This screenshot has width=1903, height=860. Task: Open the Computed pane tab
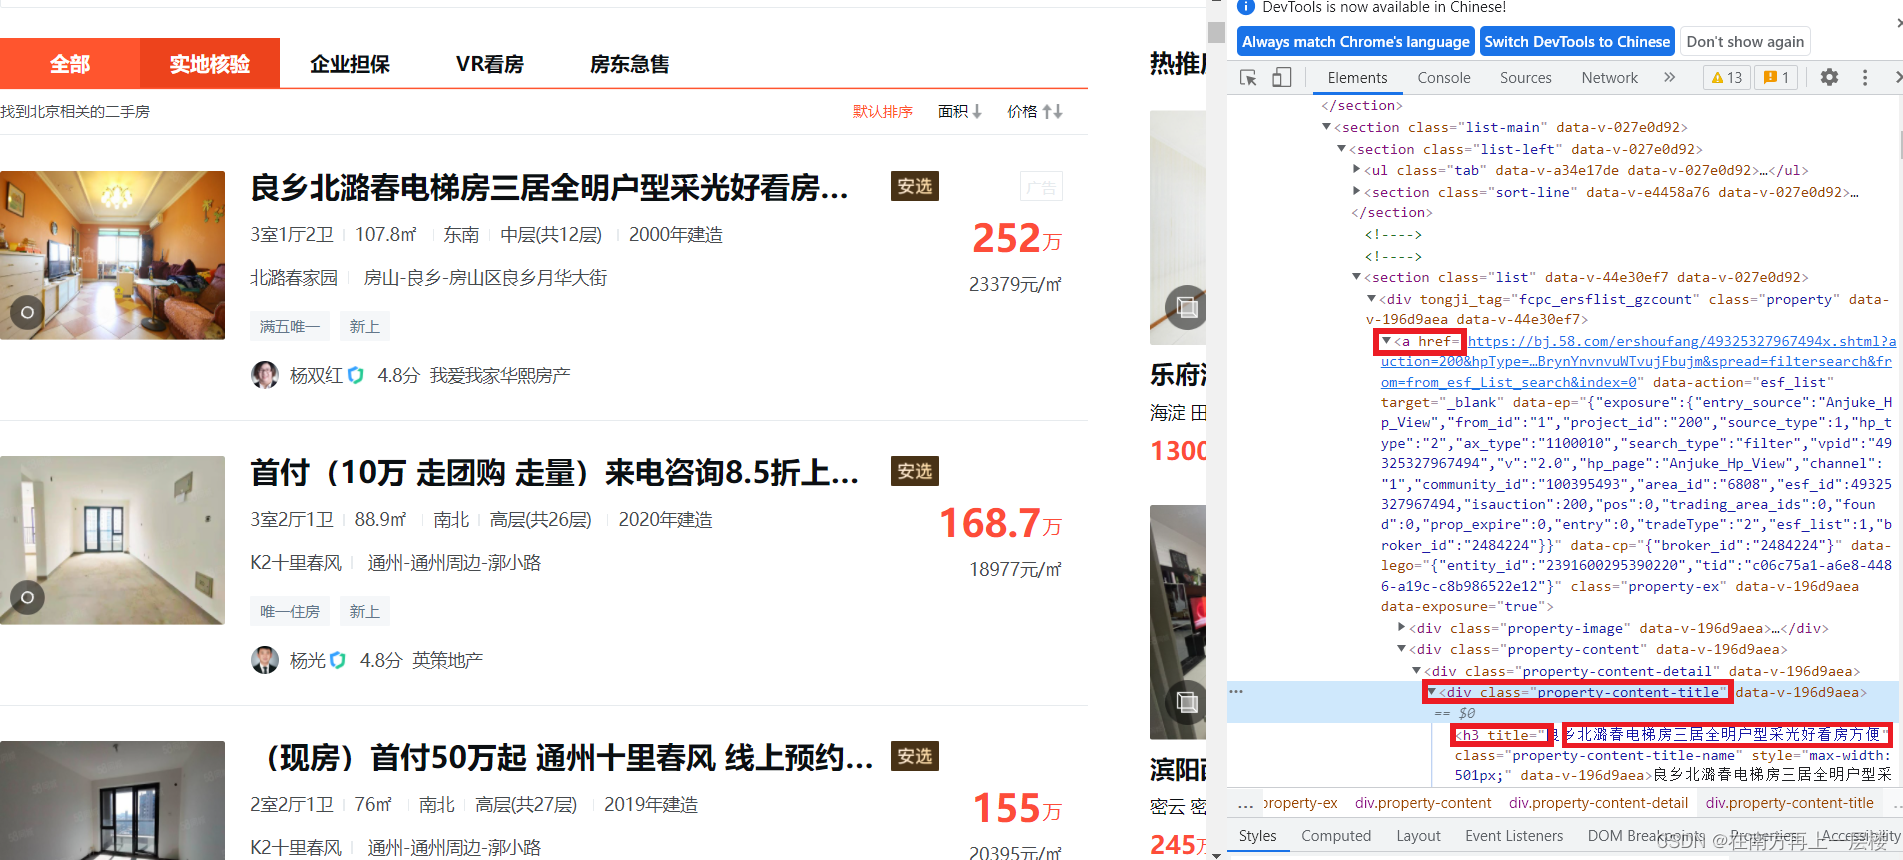pyautogui.click(x=1335, y=836)
